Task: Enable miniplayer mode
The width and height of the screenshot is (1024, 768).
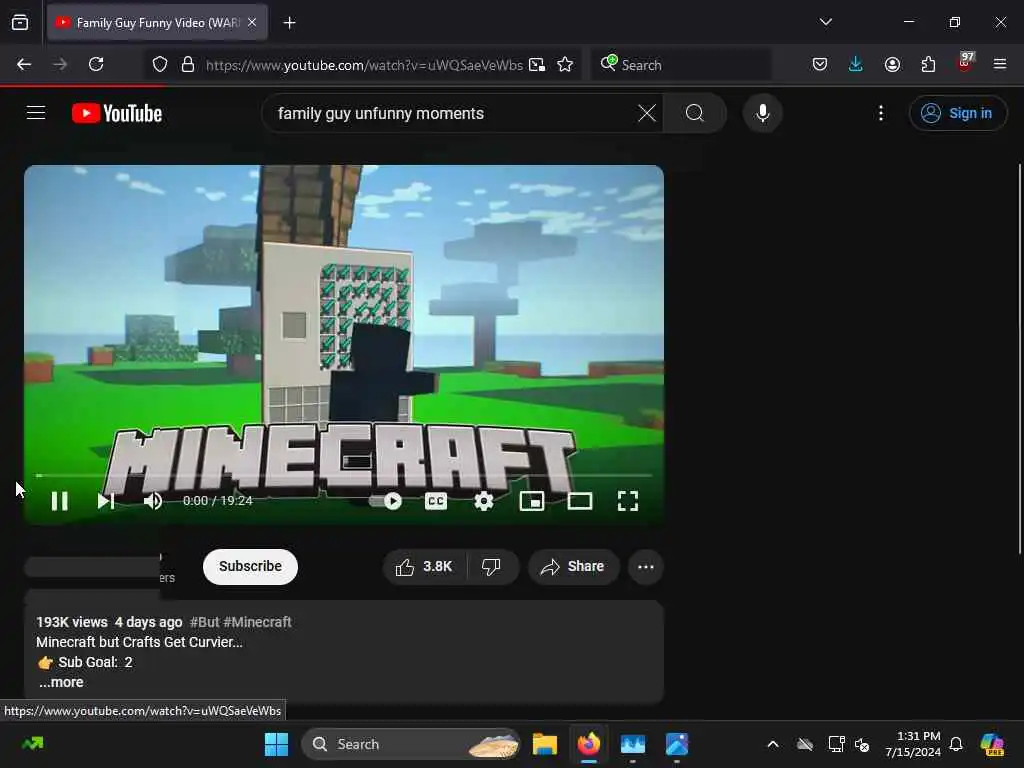Action: click(x=532, y=501)
